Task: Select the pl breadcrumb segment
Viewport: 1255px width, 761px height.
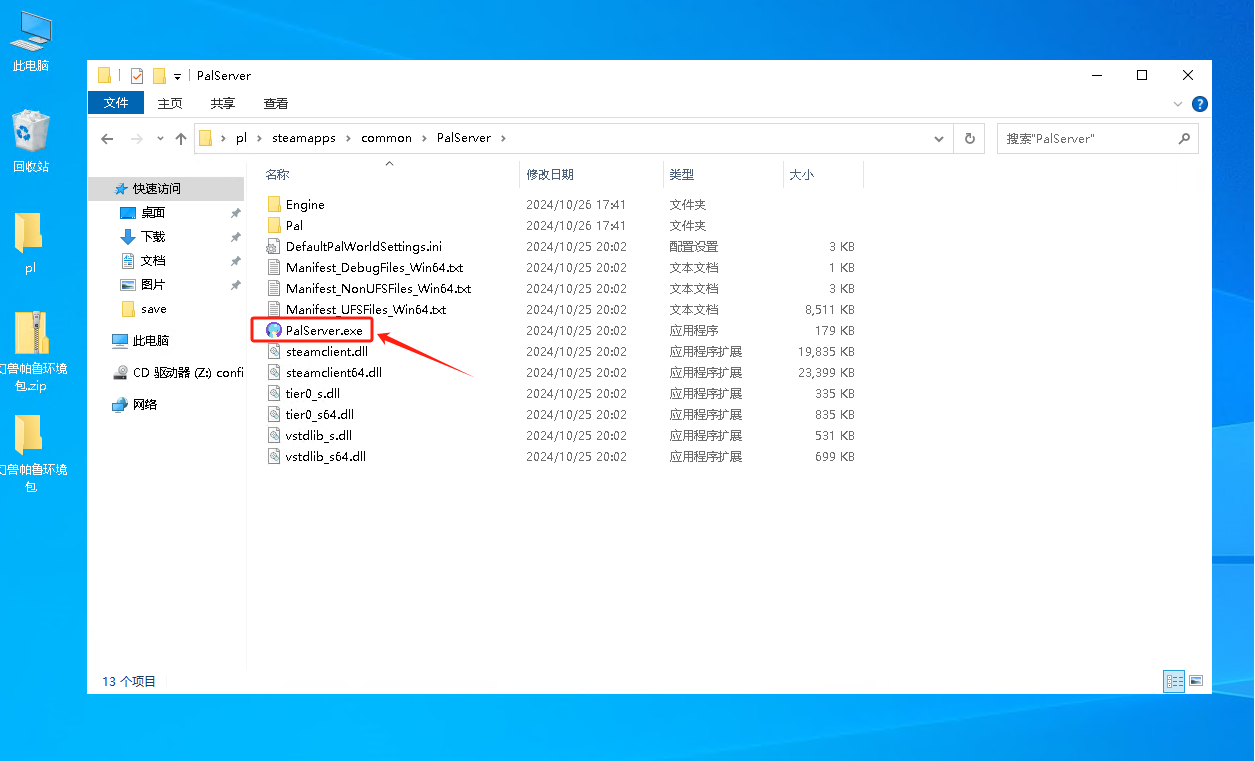Action: pyautogui.click(x=241, y=138)
